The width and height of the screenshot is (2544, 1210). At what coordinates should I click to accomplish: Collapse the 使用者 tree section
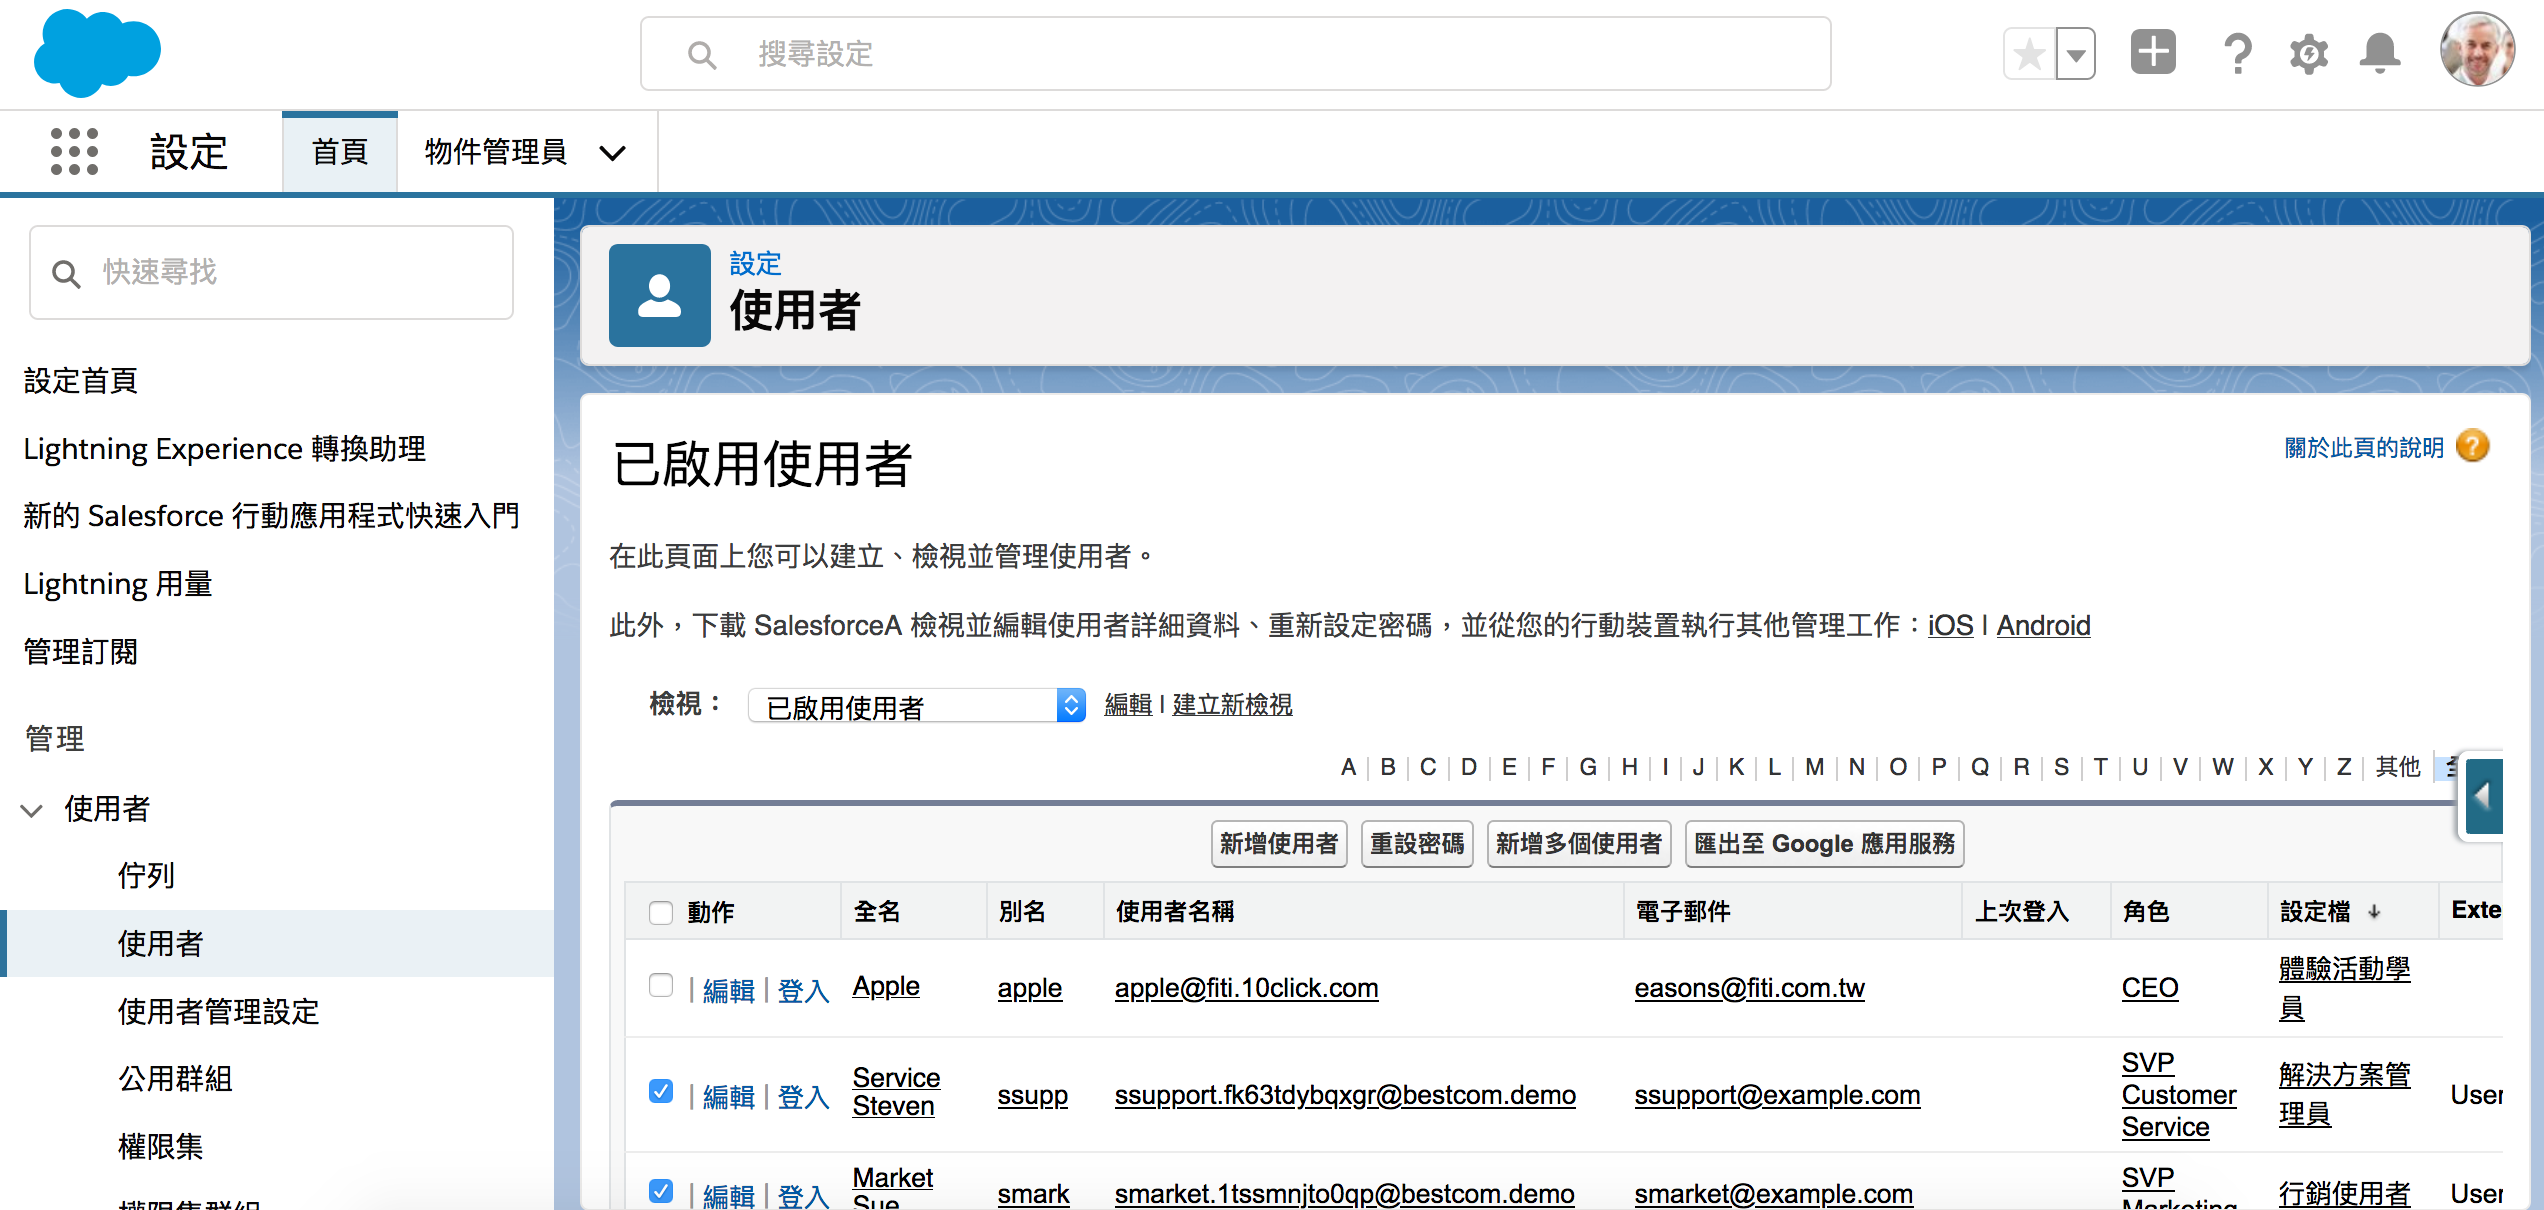tap(32, 810)
